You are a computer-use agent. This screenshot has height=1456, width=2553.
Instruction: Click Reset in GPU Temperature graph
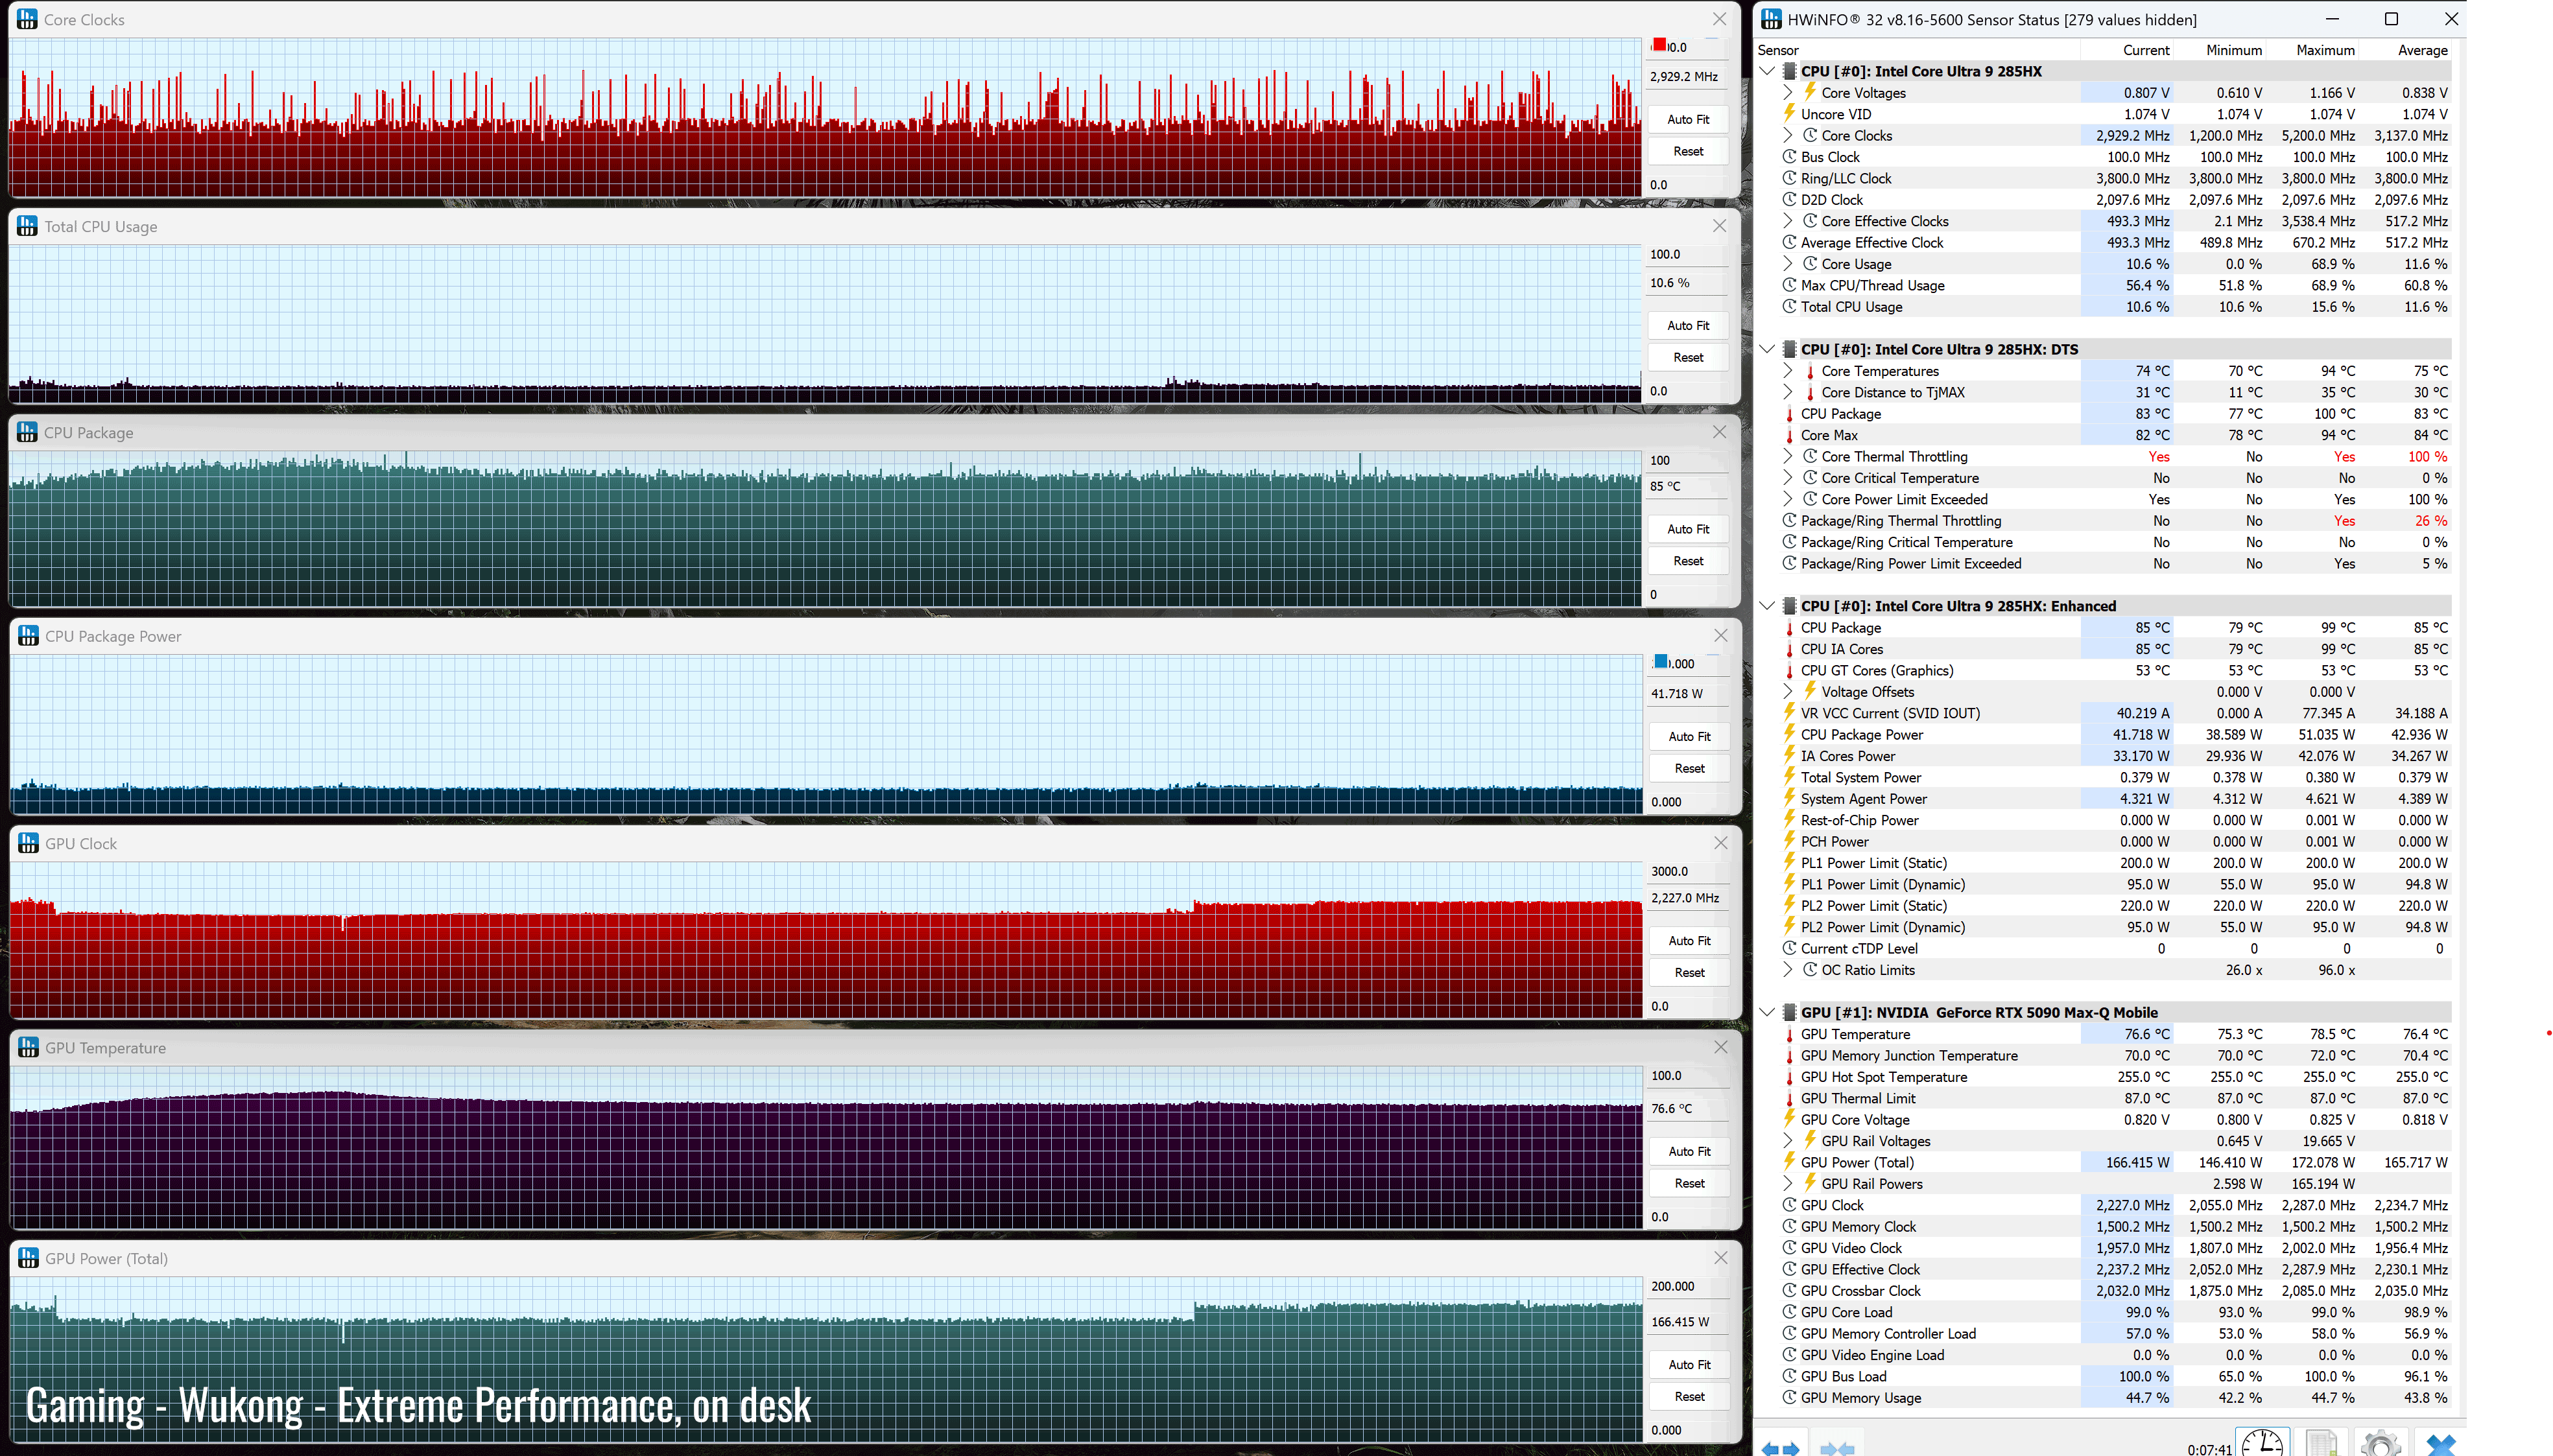(x=1689, y=1183)
